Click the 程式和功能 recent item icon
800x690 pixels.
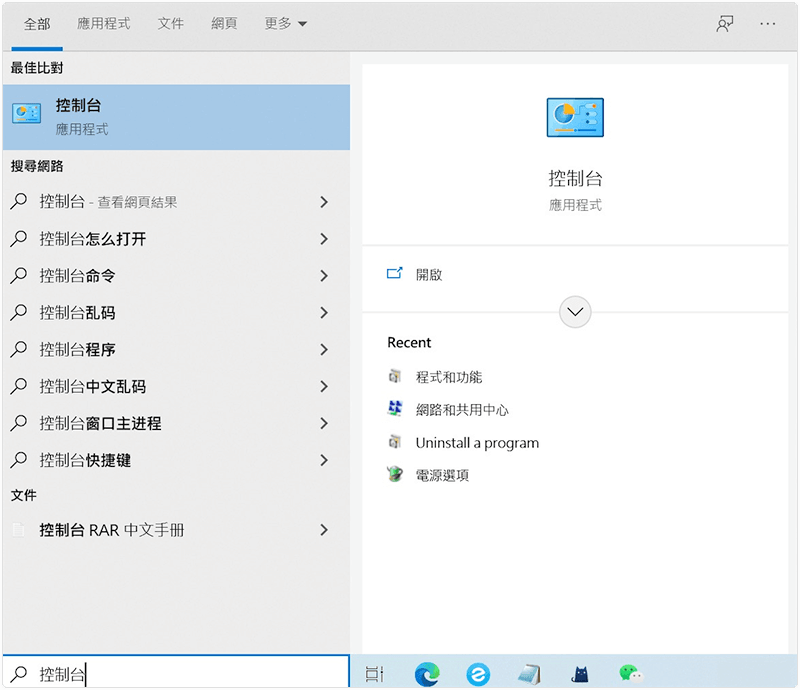point(394,376)
